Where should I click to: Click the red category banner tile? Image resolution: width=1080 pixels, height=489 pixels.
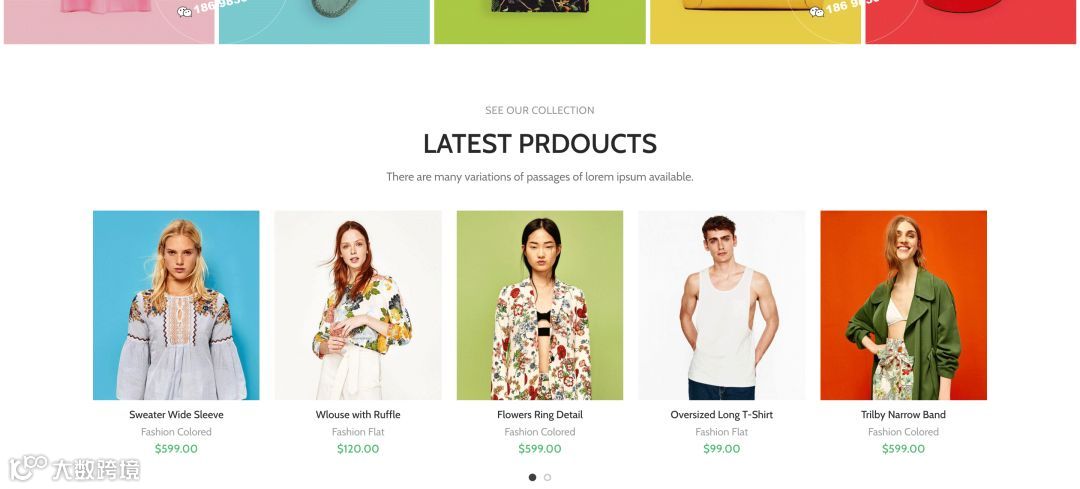tap(970, 22)
